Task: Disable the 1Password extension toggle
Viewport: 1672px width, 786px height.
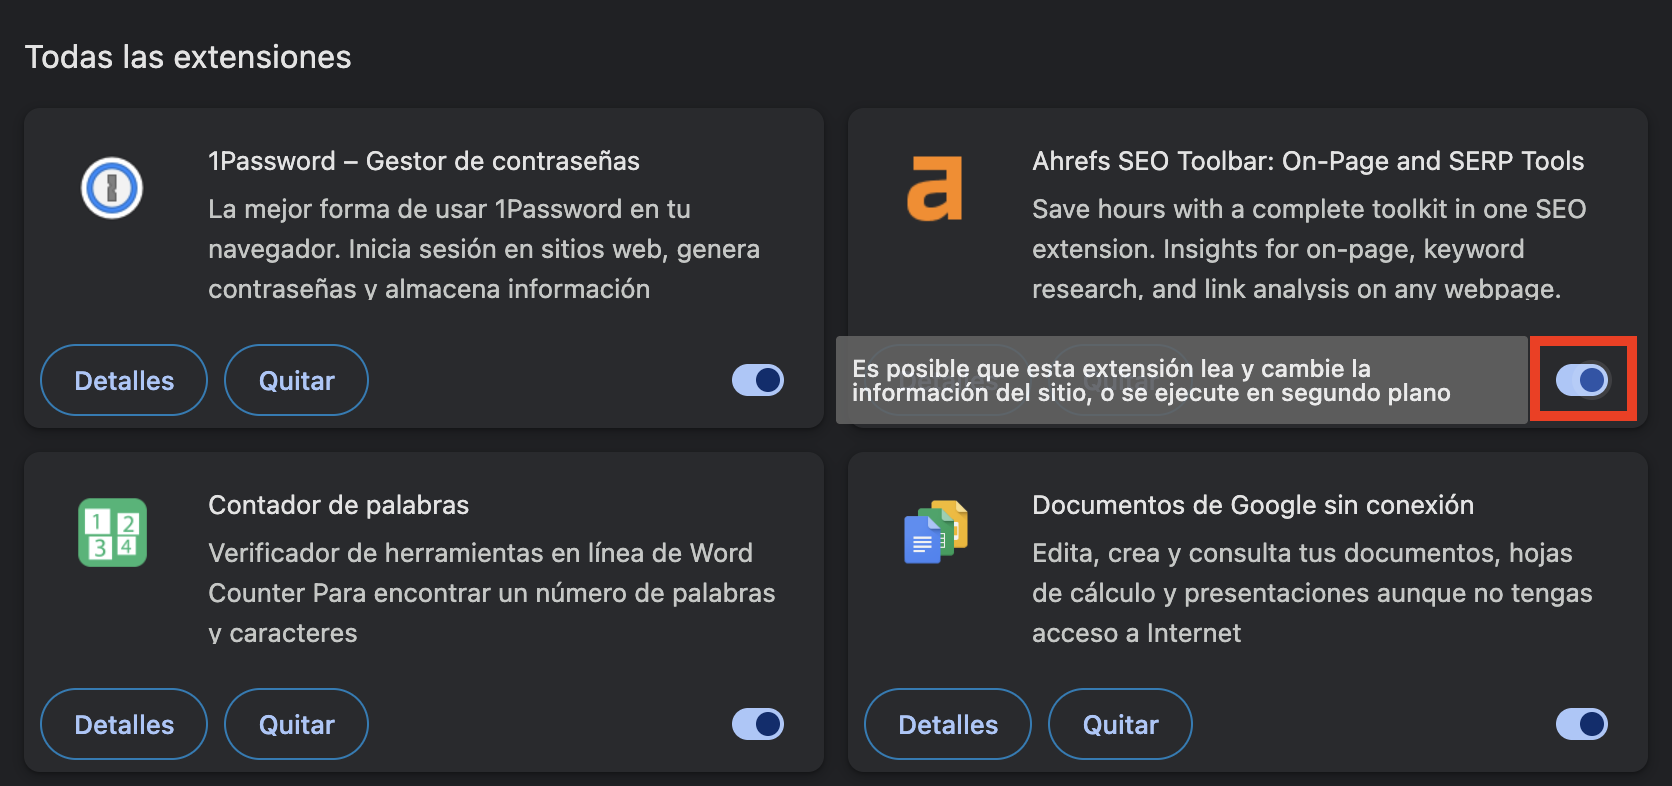Action: (x=758, y=380)
